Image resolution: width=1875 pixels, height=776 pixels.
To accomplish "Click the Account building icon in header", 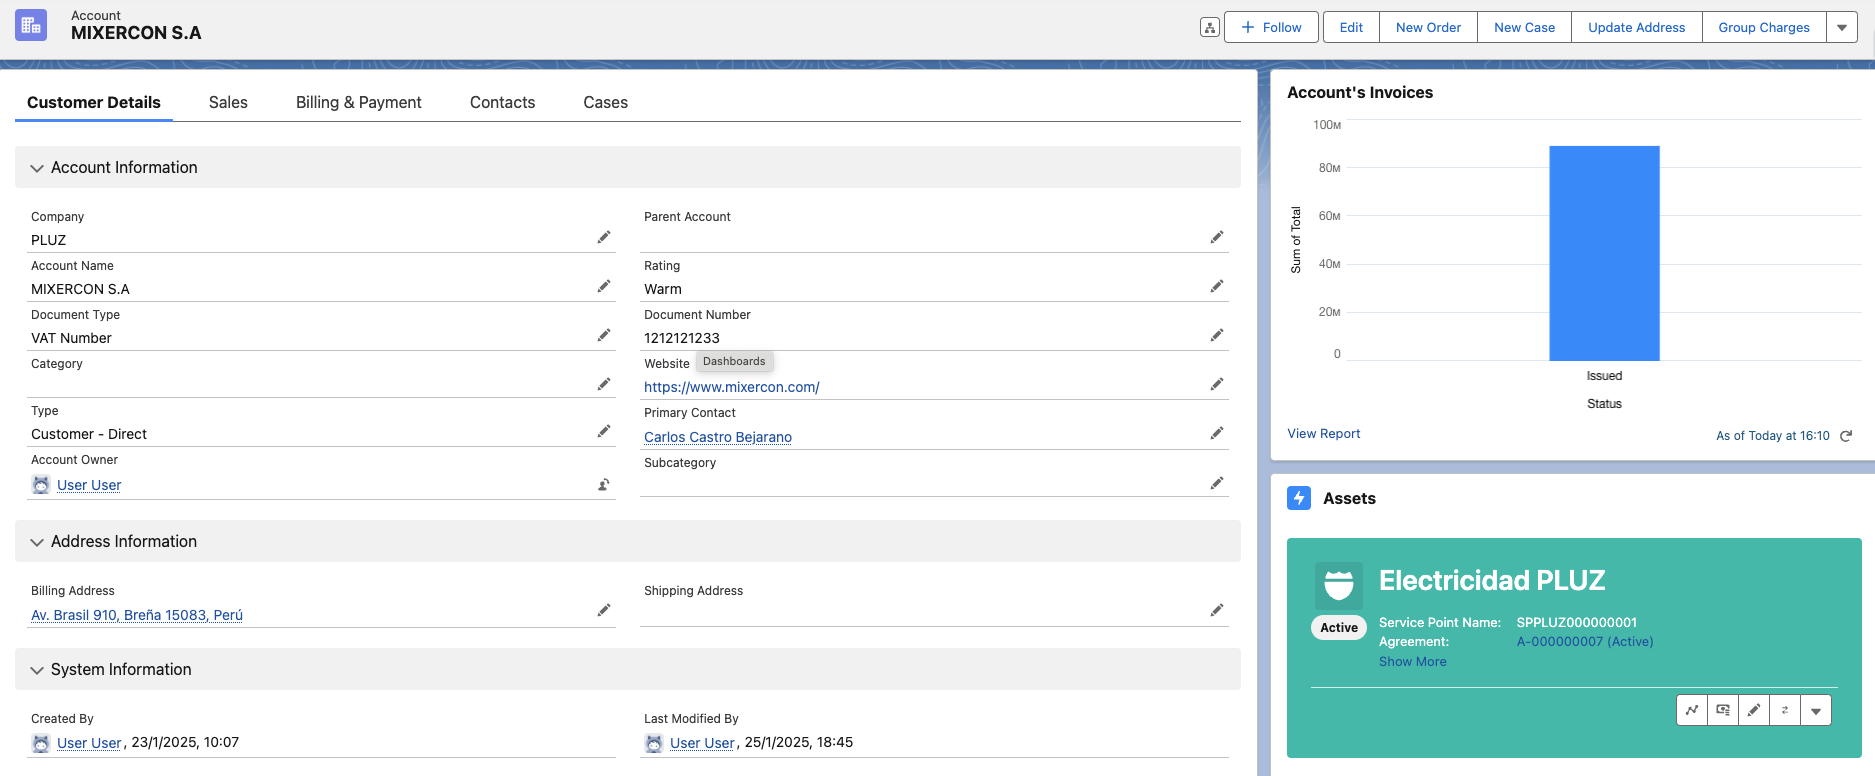I will coord(31,25).
